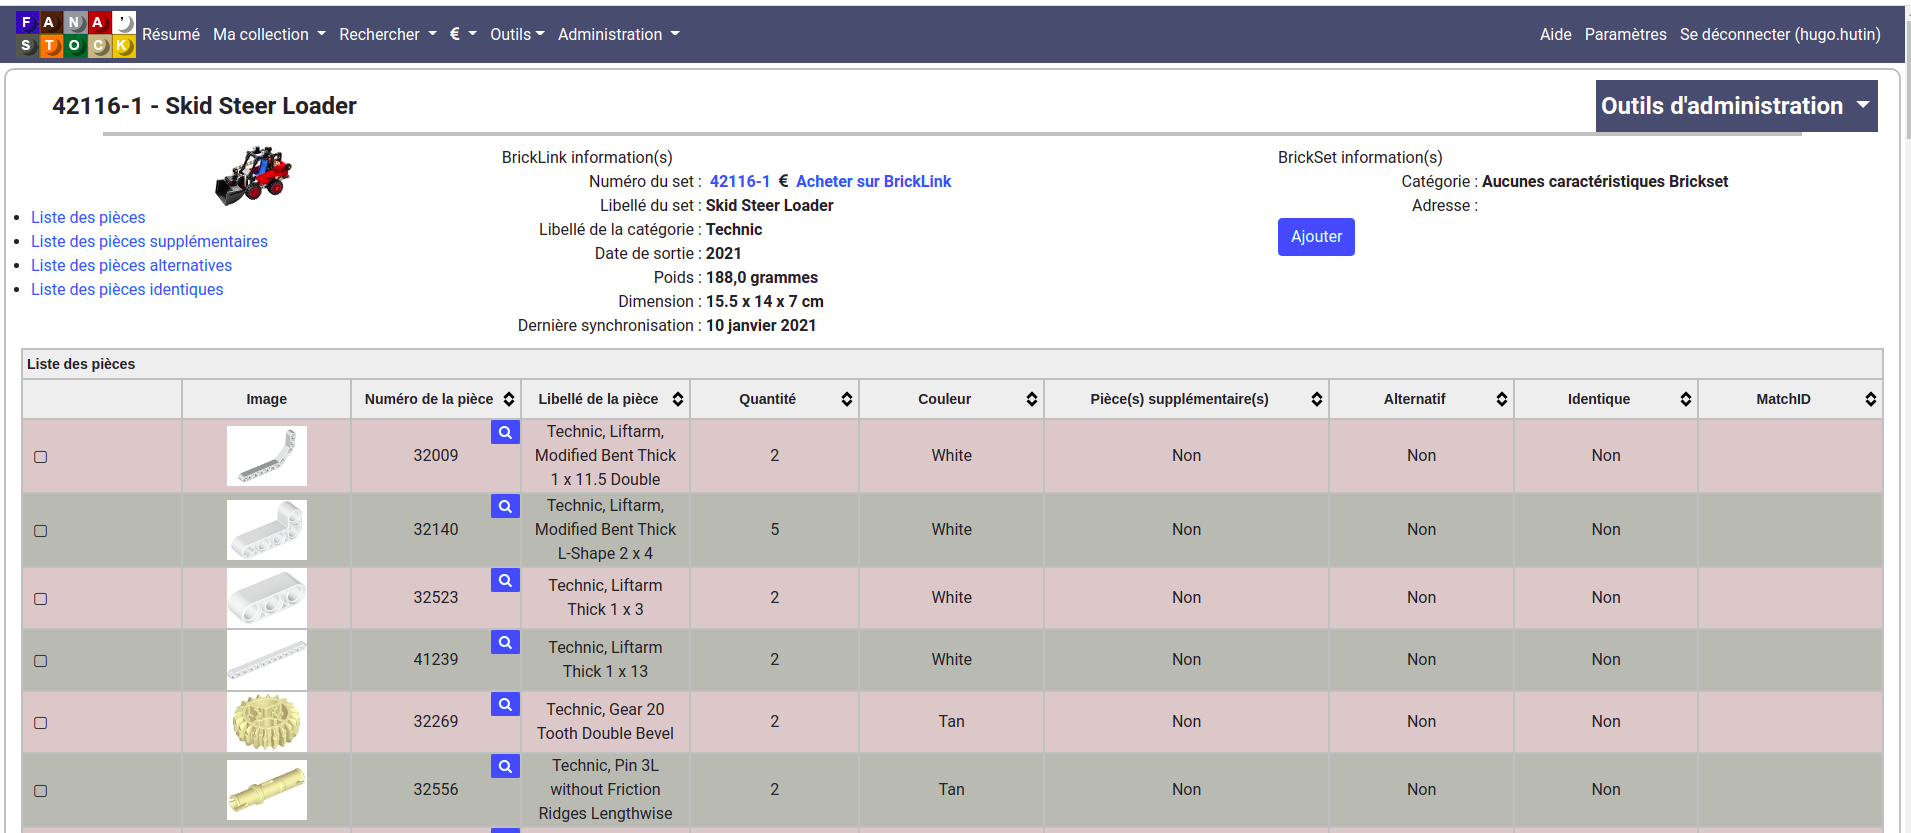Click the Skid Steer Loader set image
This screenshot has width=1911, height=833.
coord(253,176)
